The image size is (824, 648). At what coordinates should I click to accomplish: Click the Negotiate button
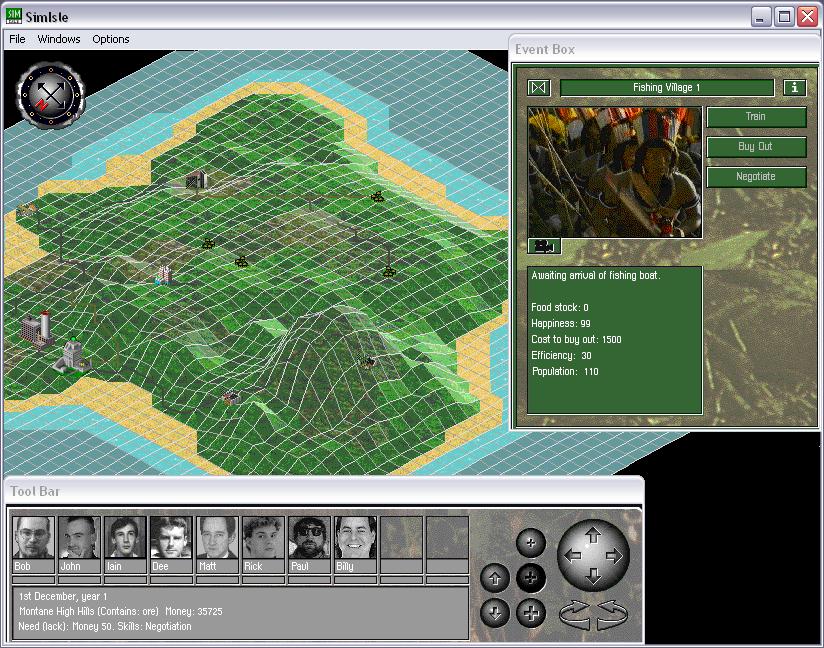pos(756,177)
